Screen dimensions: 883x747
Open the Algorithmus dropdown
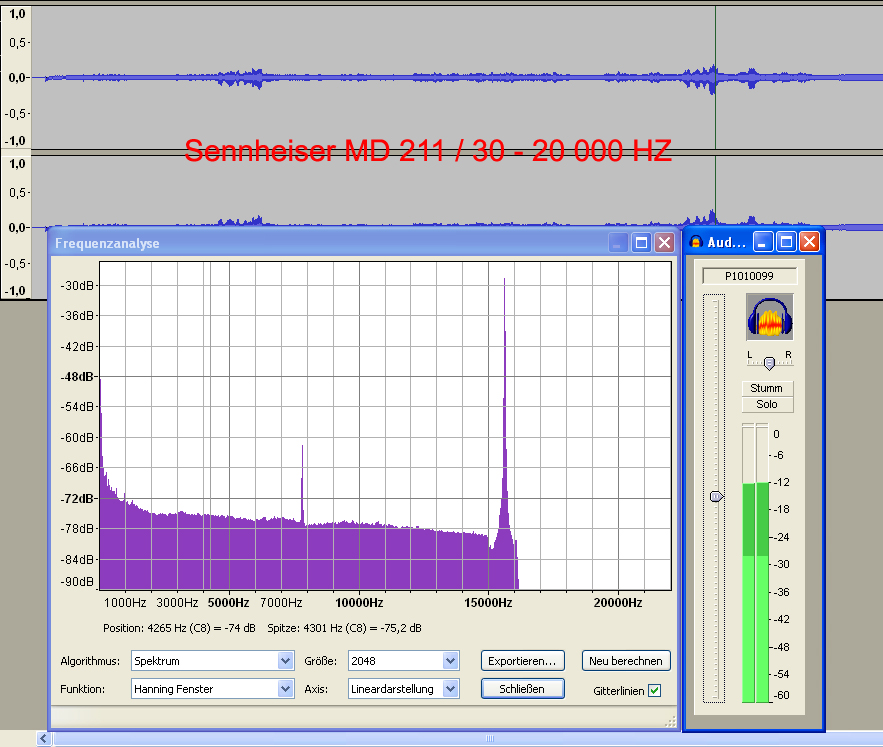(x=285, y=661)
